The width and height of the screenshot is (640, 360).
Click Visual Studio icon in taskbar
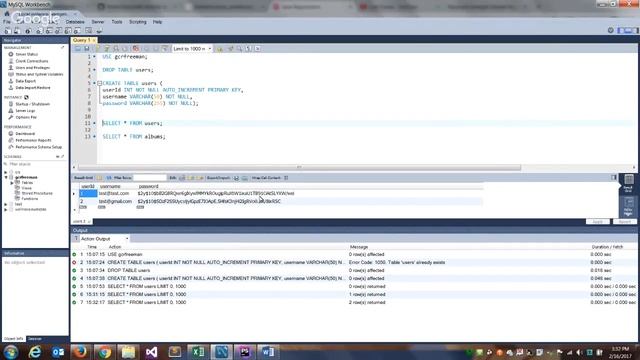point(151,352)
